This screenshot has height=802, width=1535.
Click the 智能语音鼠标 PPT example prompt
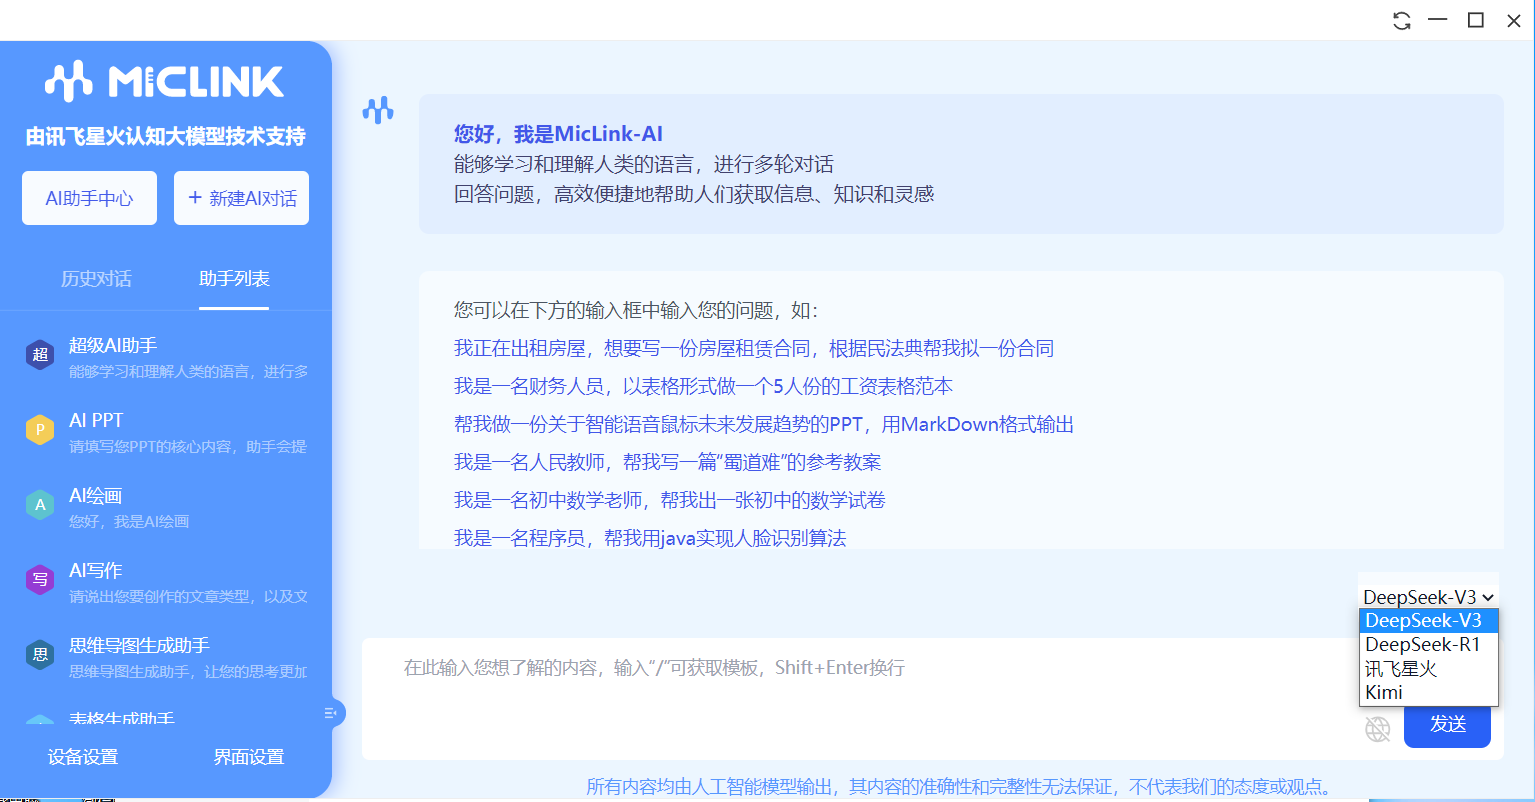pyautogui.click(x=764, y=424)
